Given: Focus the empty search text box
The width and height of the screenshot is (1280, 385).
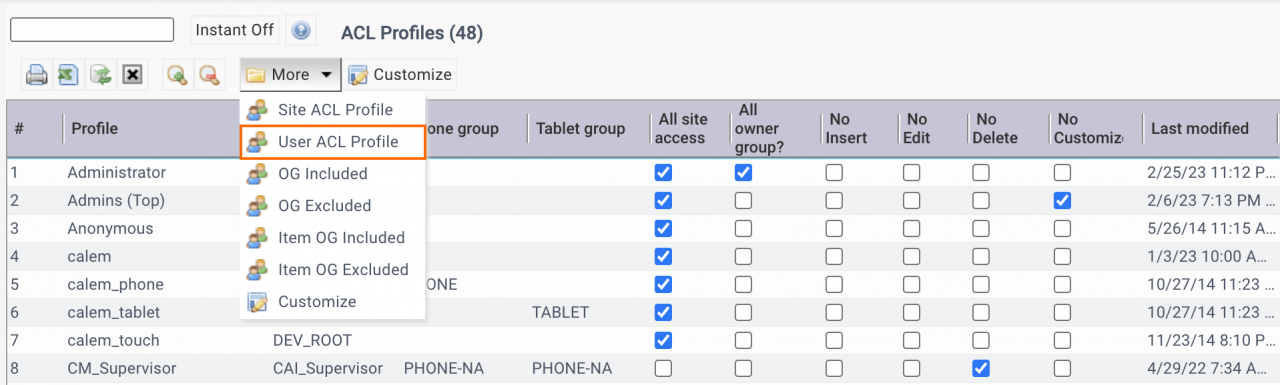Looking at the screenshot, I should click(x=92, y=30).
